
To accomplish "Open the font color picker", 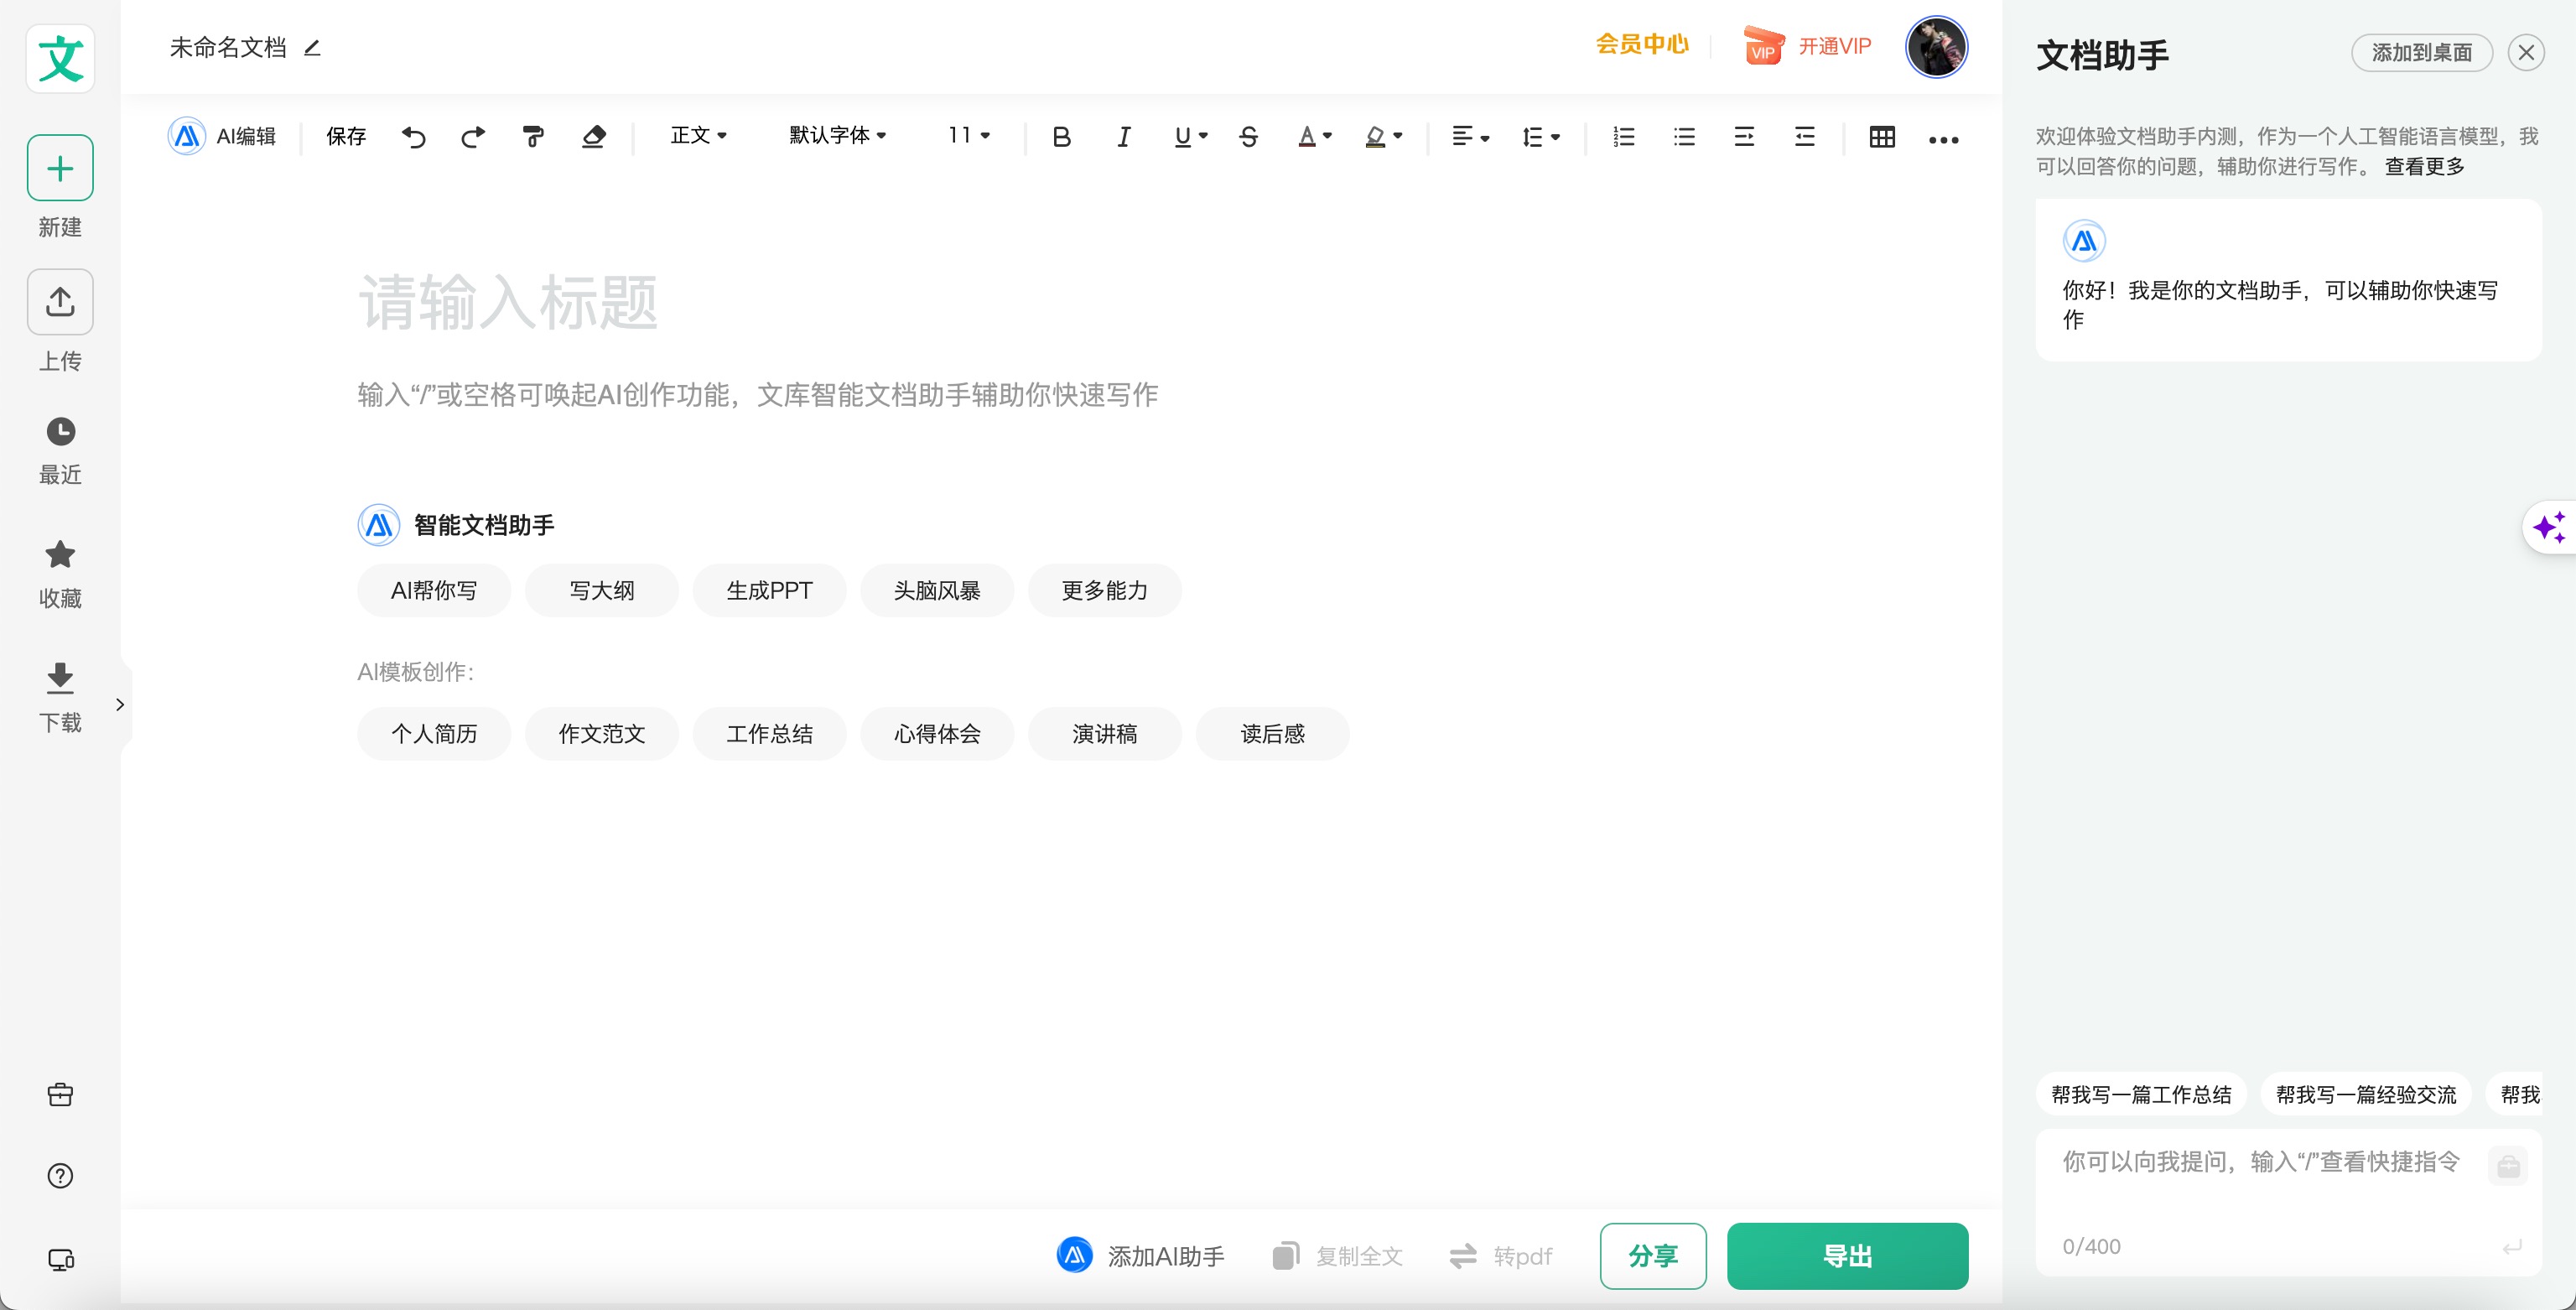I will coord(1314,137).
